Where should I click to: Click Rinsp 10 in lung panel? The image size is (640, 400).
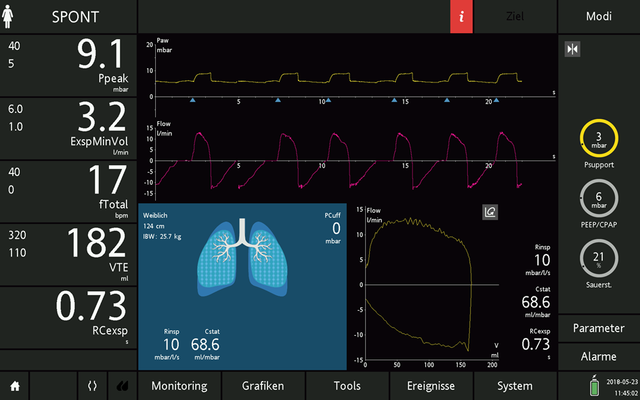point(171,344)
